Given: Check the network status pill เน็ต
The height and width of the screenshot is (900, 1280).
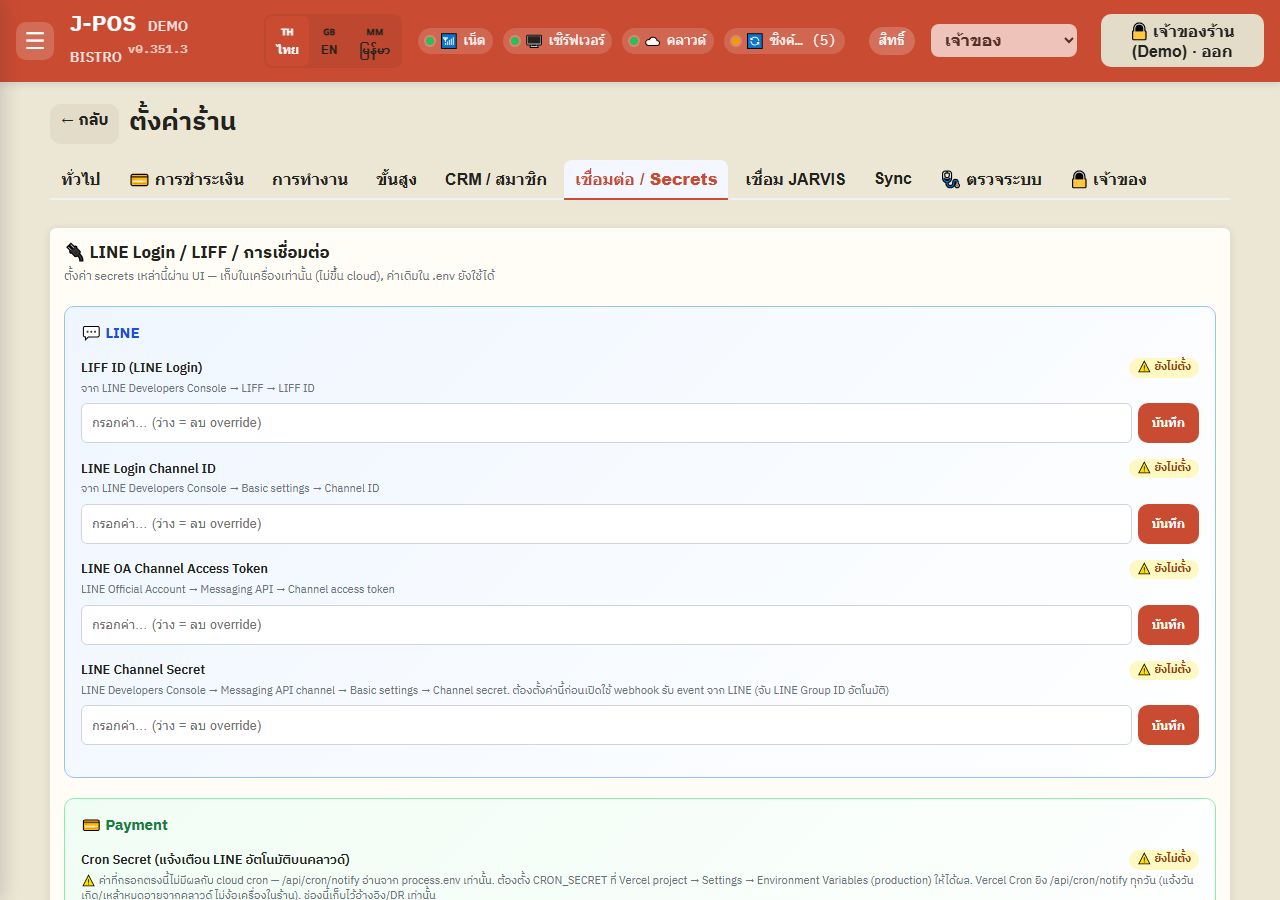Looking at the screenshot, I should coord(455,41).
